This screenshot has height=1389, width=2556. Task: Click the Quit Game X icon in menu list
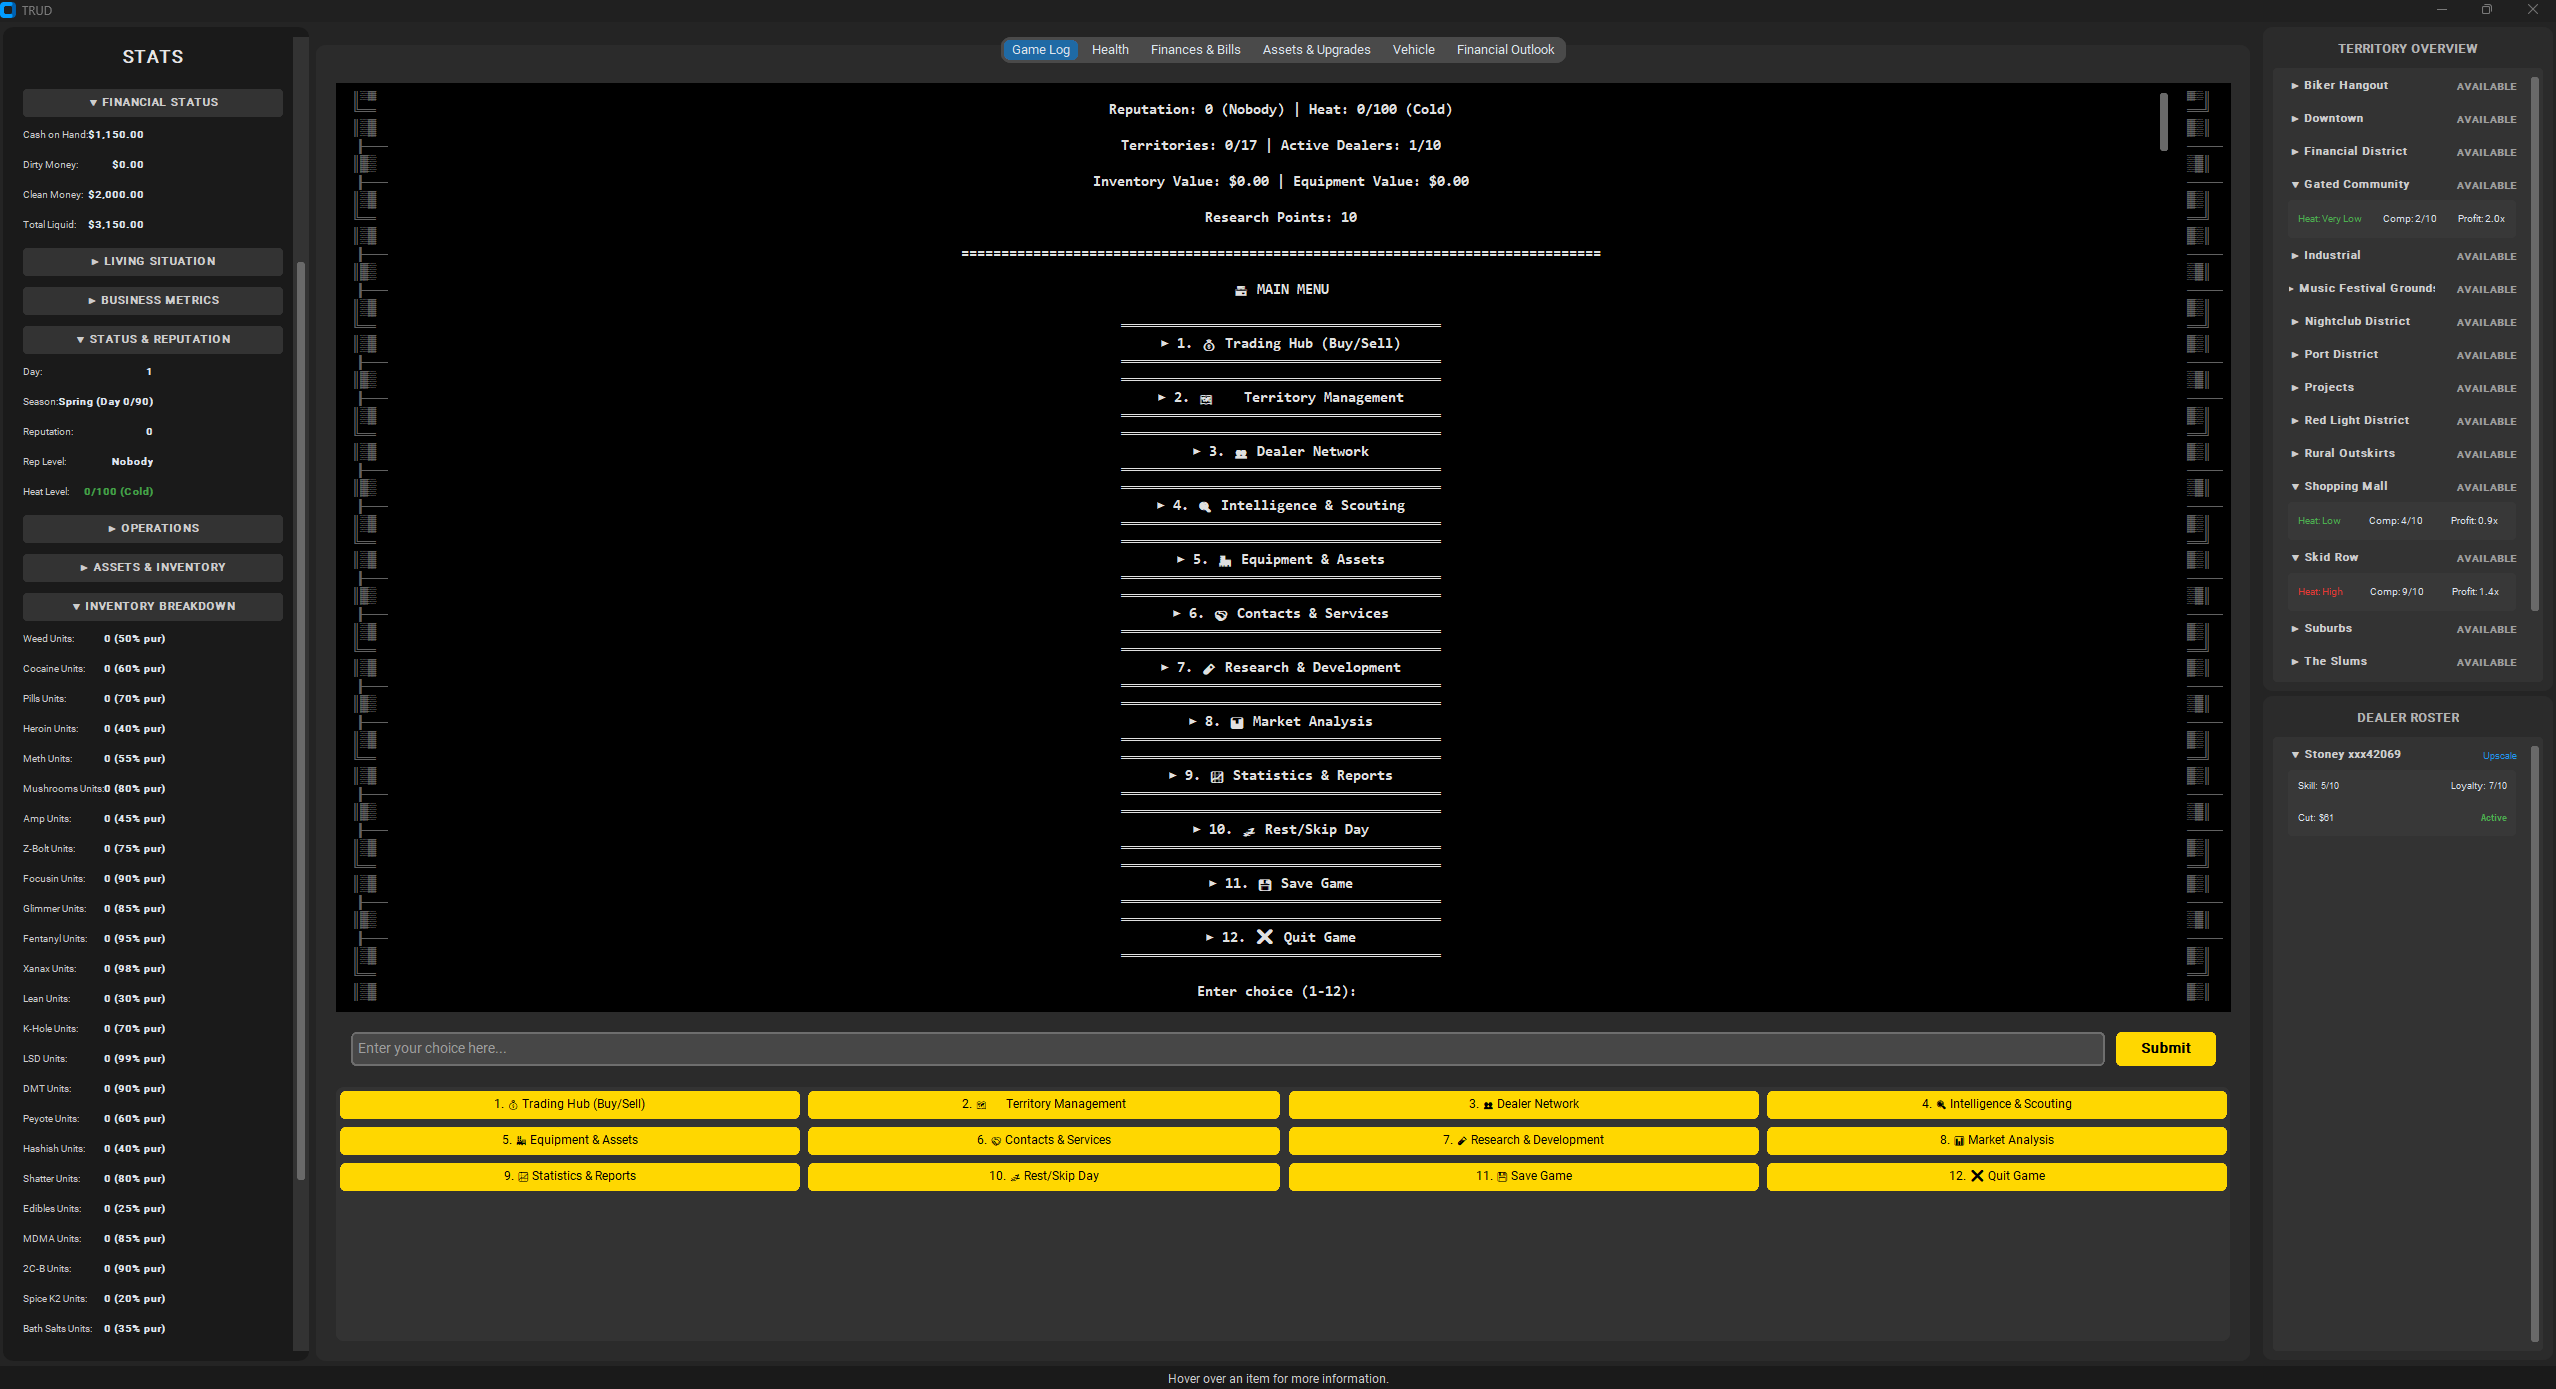point(1264,937)
